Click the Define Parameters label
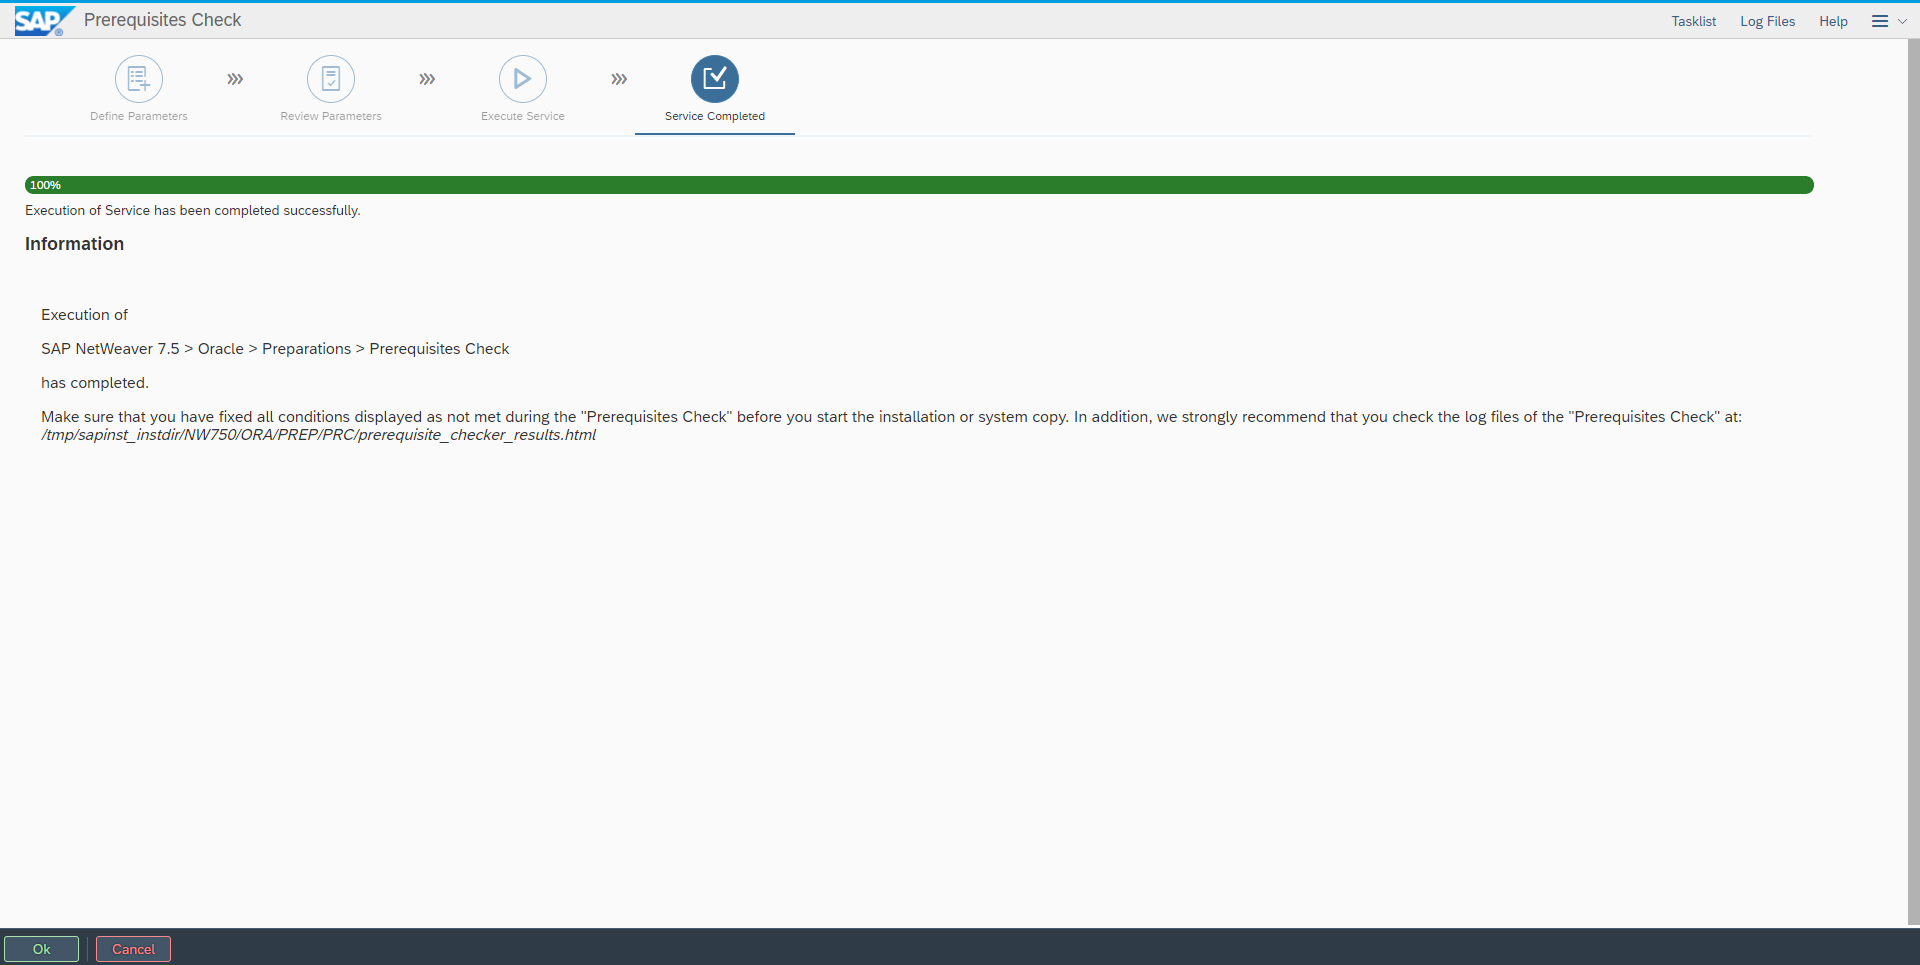 [x=139, y=116]
